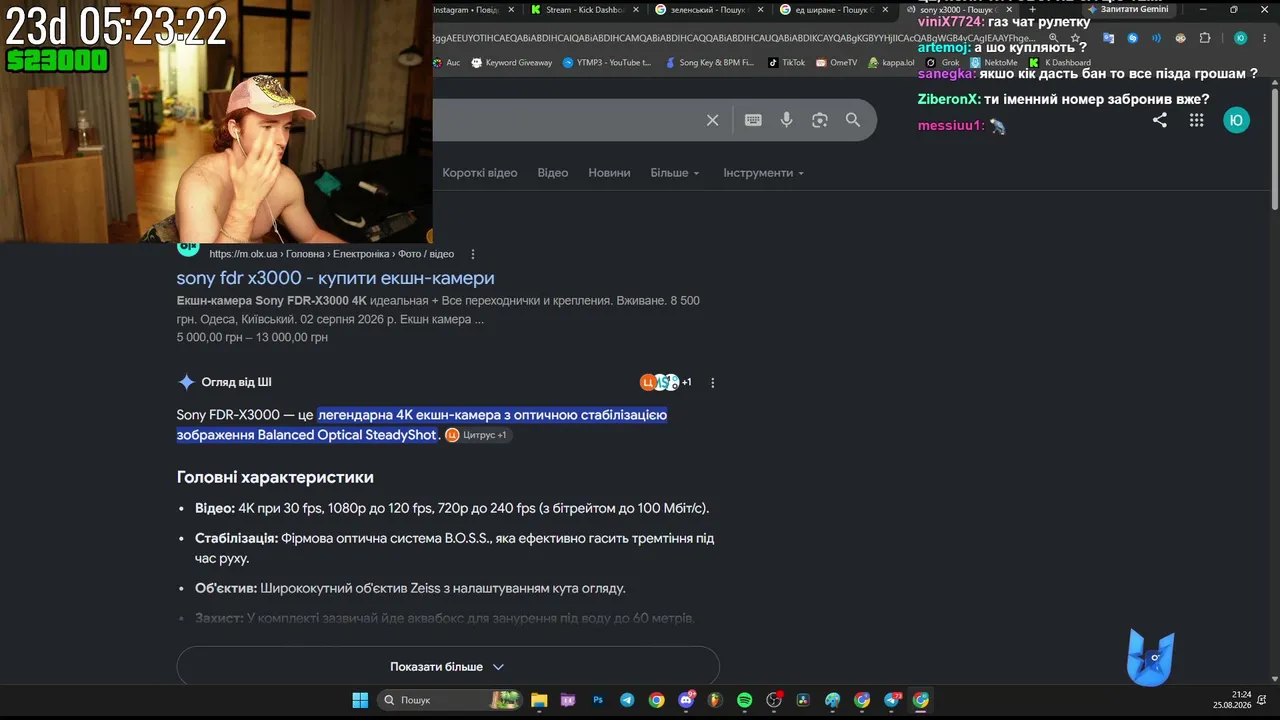This screenshot has height=720, width=1280.
Task: Switch to the Stream - Kick Dashboard tab
Action: tap(584, 10)
